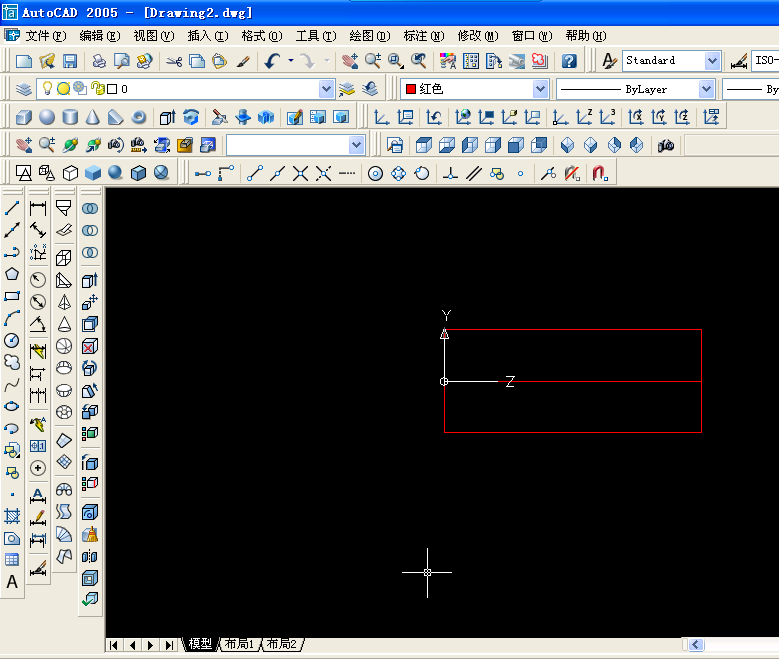Click the Cone solid tool
Image resolution: width=779 pixels, height=659 pixels.
click(x=92, y=117)
